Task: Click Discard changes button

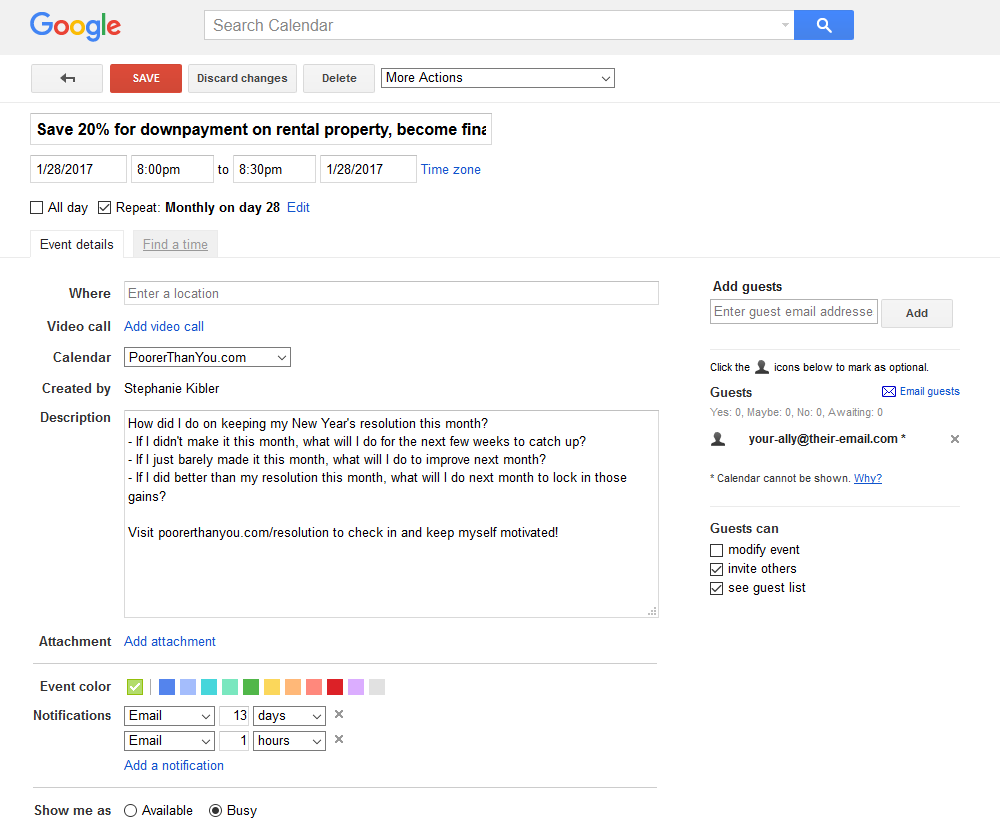Action: tap(242, 78)
